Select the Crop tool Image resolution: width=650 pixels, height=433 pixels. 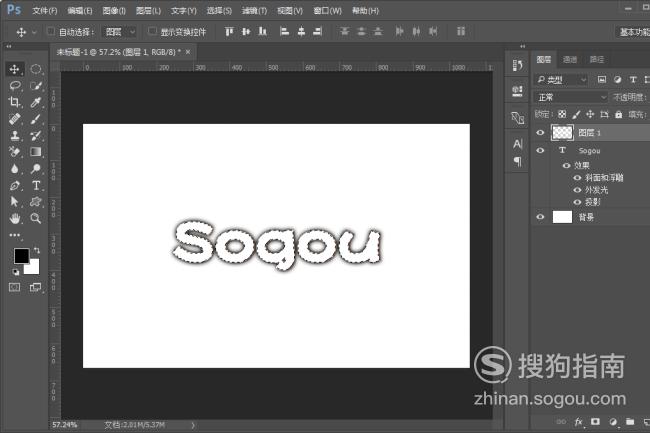[15, 102]
